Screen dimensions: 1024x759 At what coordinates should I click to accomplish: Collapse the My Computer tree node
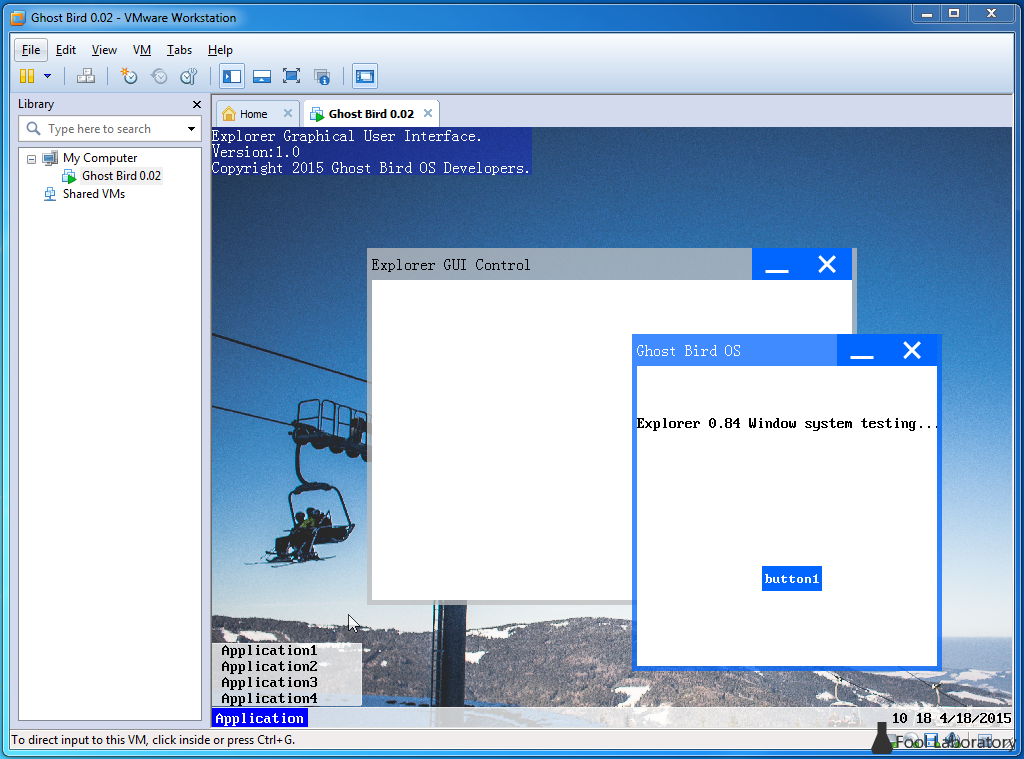coord(31,159)
